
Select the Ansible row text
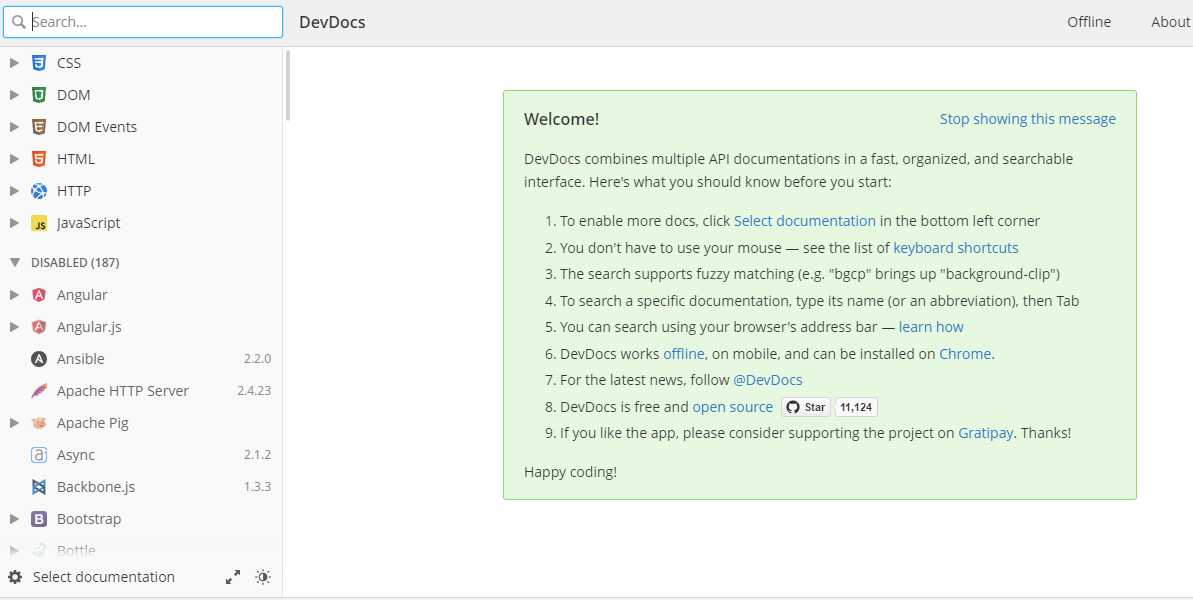click(81, 359)
